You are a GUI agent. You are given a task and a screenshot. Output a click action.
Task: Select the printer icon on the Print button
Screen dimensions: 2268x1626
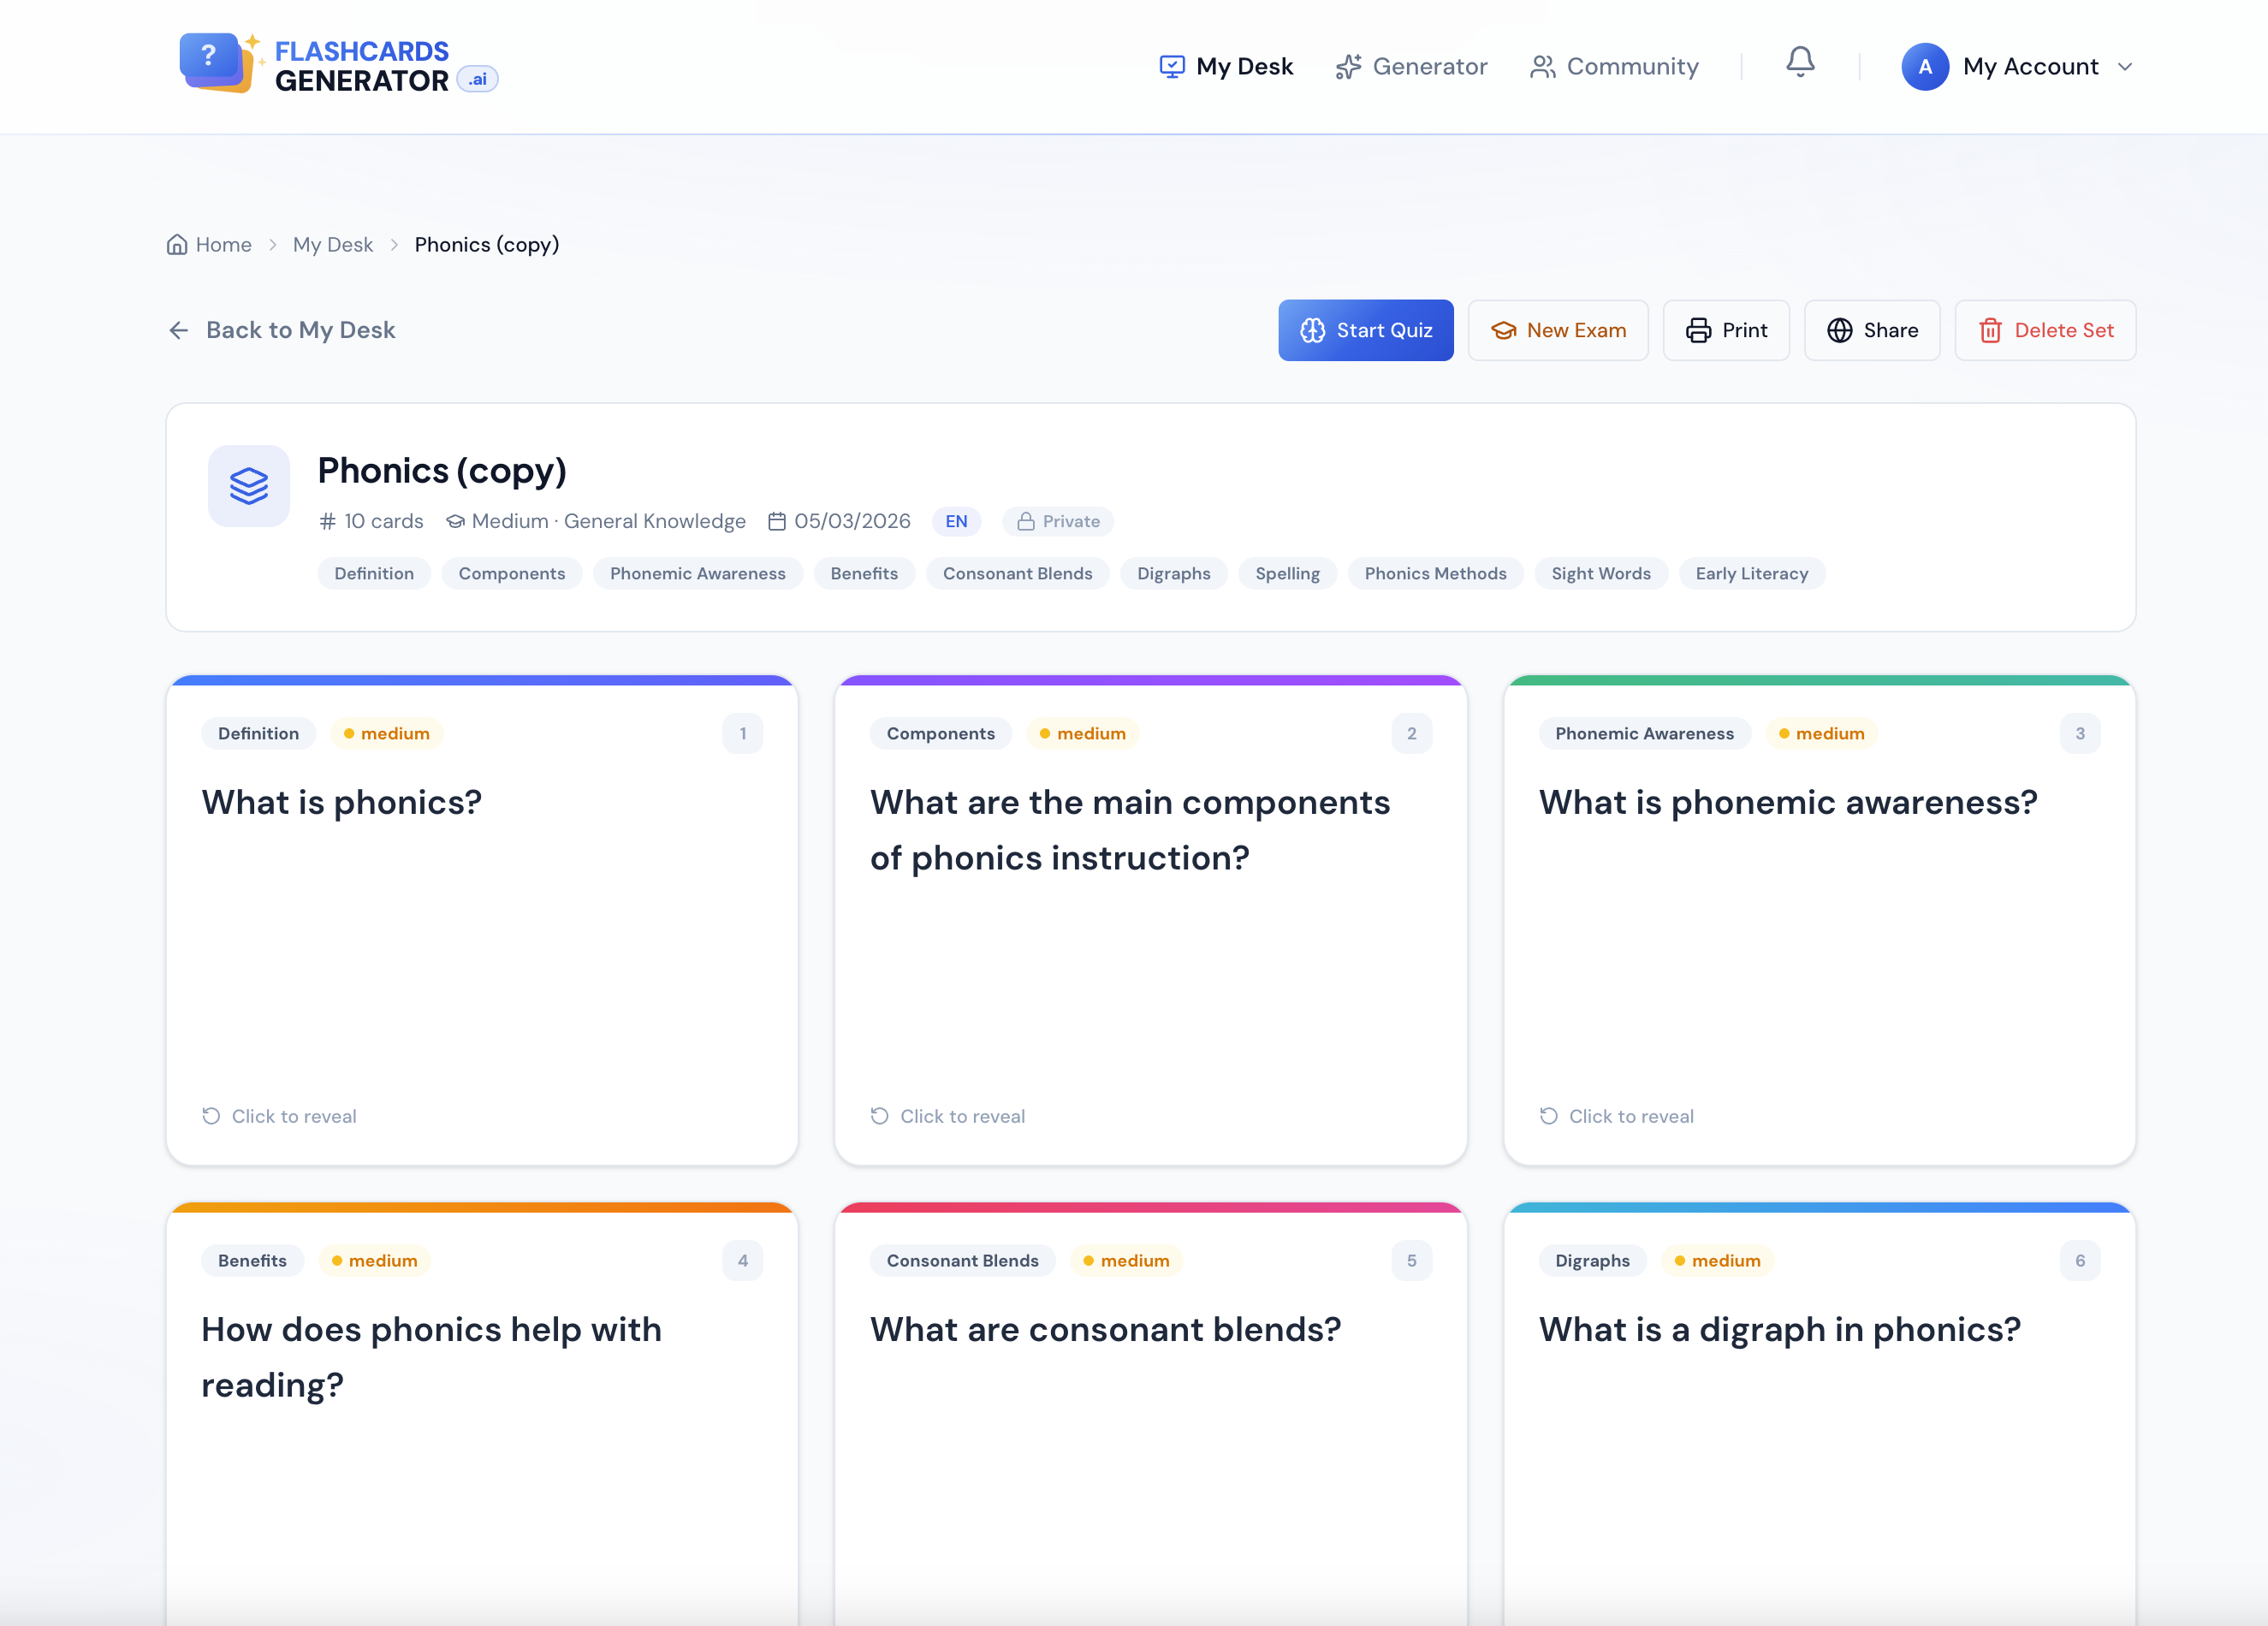pyautogui.click(x=1699, y=330)
